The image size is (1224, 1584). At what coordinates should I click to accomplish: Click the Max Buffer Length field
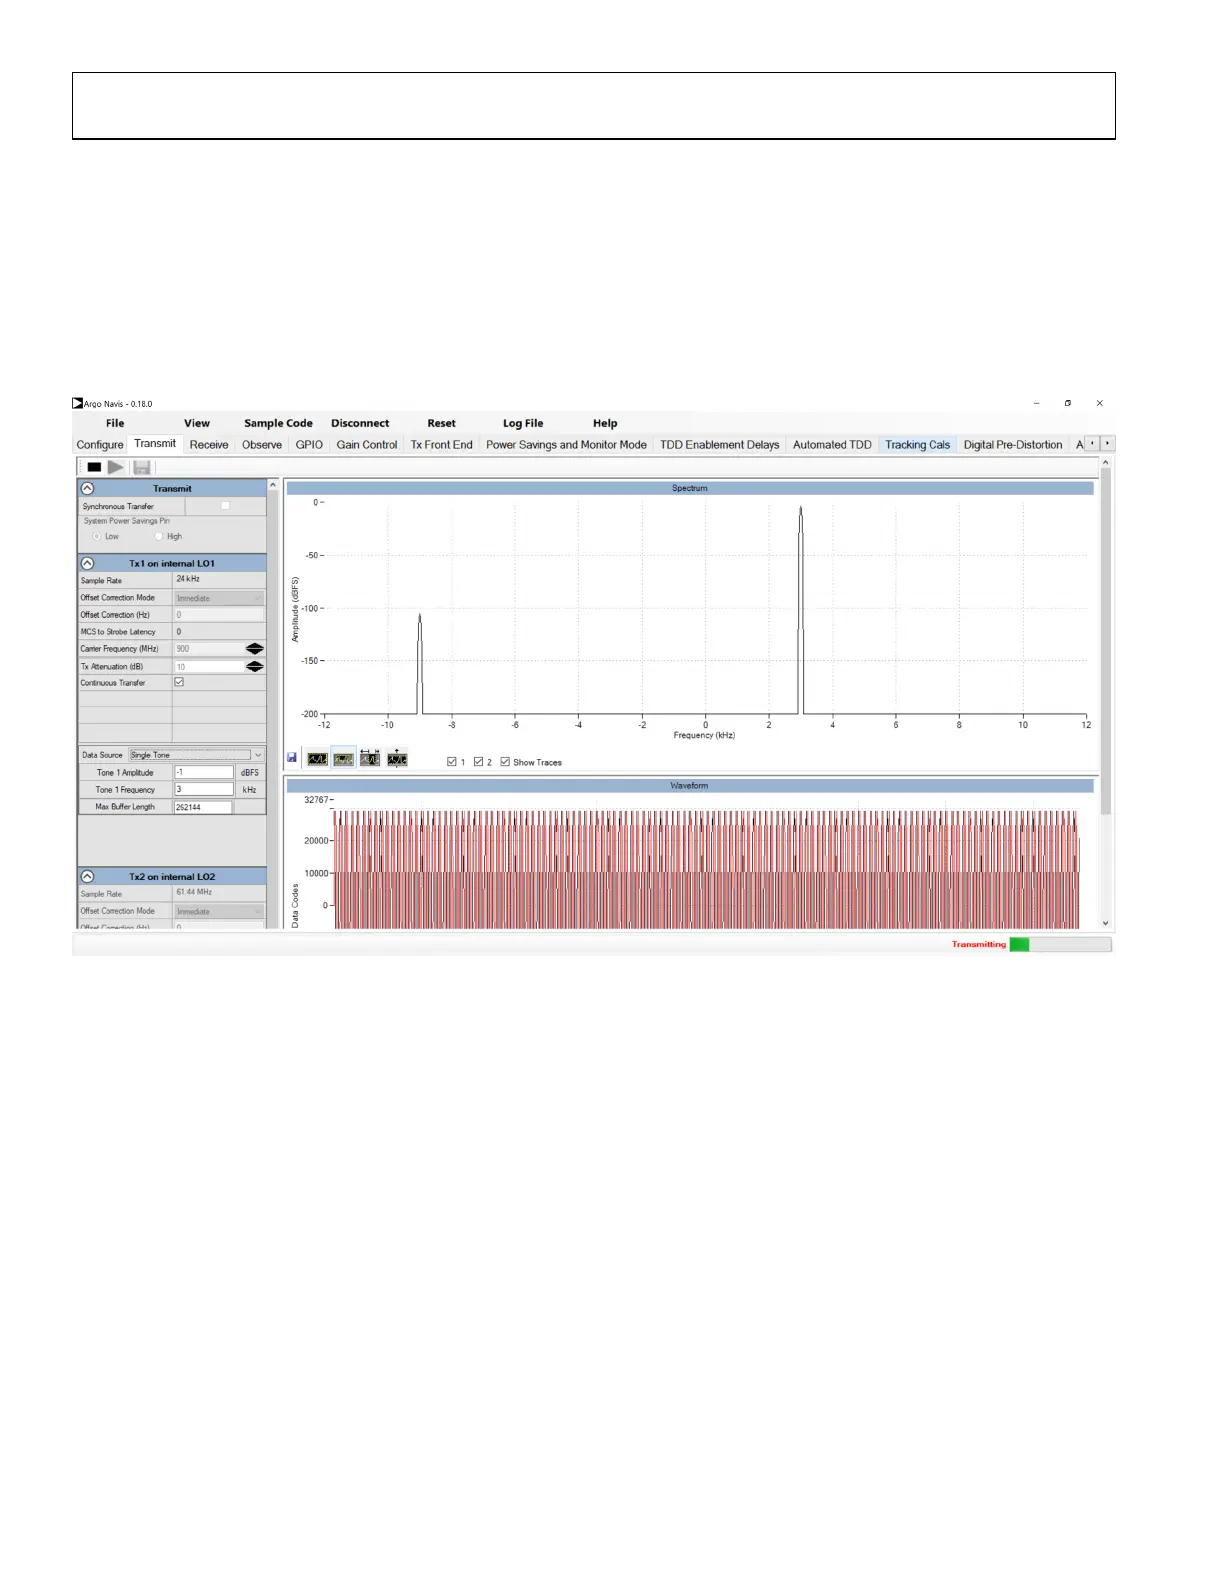pos(204,806)
